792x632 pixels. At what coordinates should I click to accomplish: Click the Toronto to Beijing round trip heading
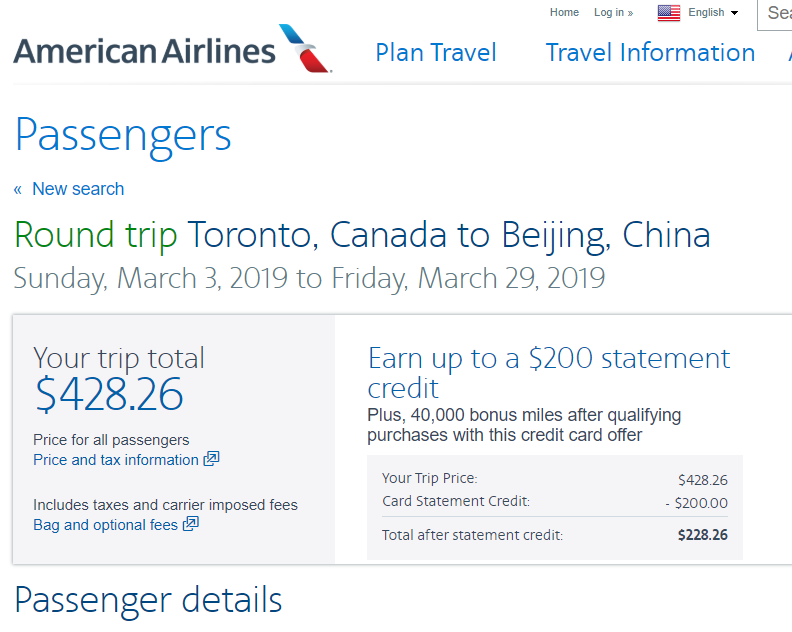click(362, 235)
